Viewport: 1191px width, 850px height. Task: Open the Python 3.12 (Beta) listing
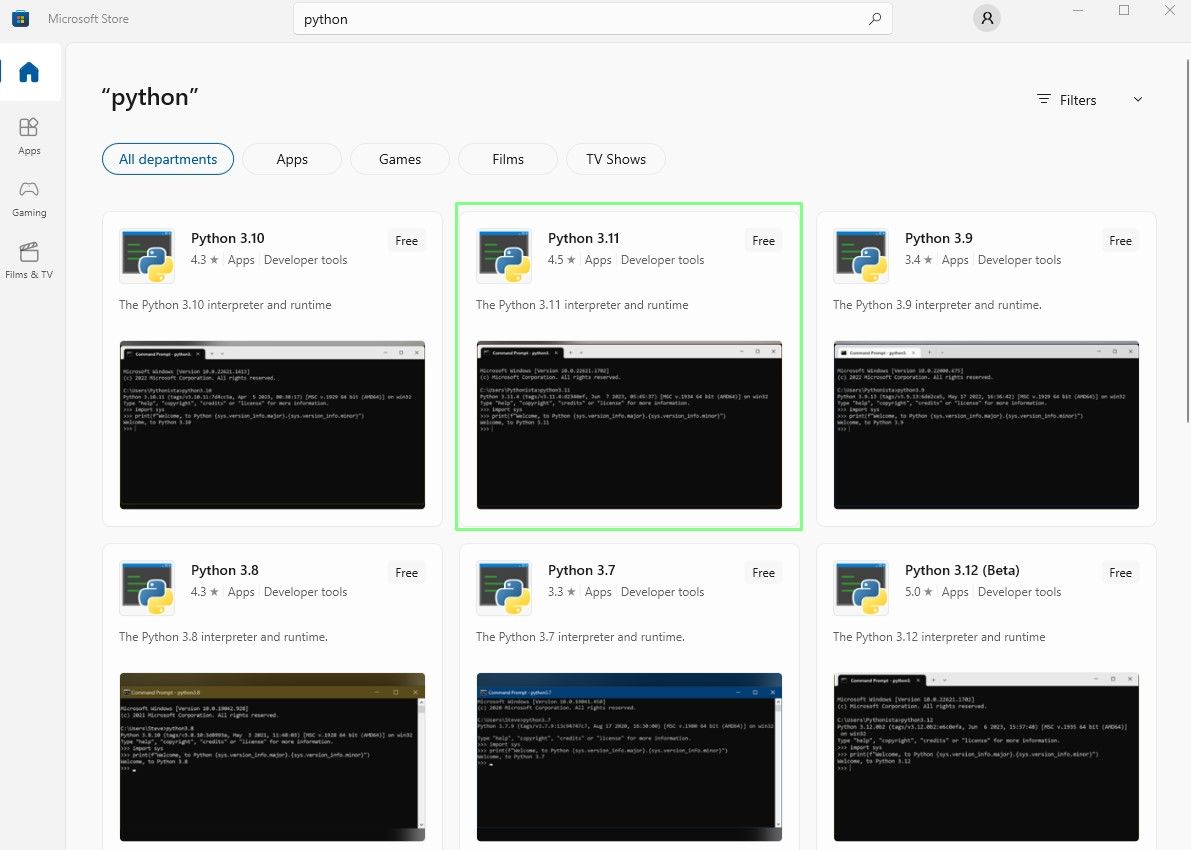tap(962, 570)
